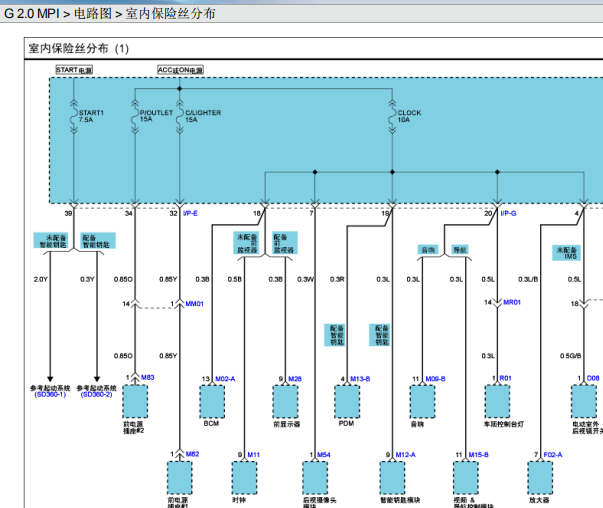Screen dimensions: 603x508
Task: Click the 导航 option tag
Action: click(460, 250)
